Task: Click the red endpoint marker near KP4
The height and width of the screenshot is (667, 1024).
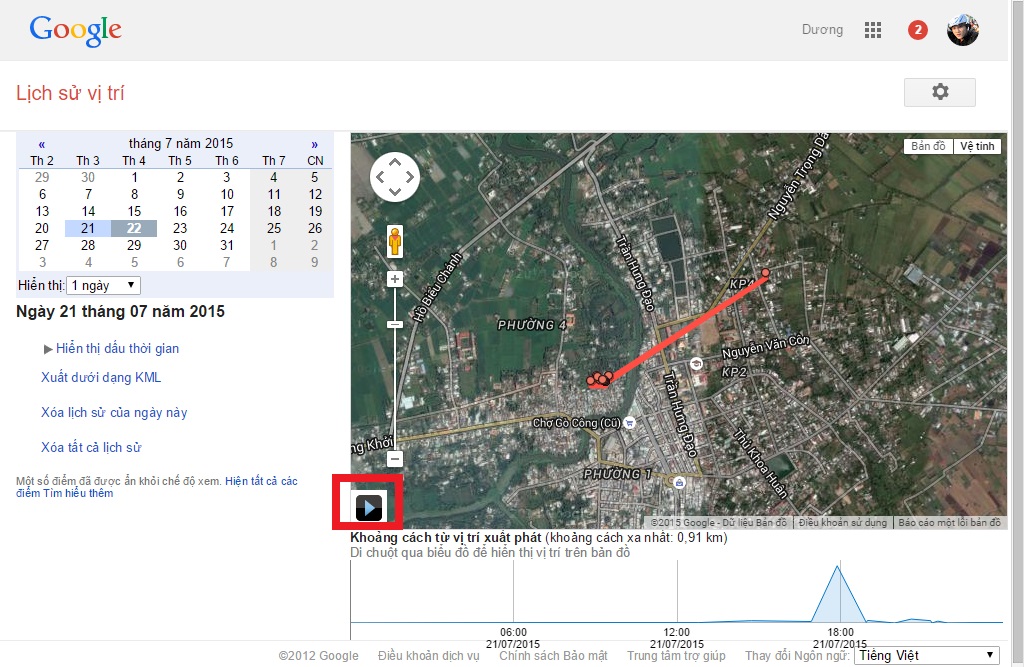Action: [x=765, y=272]
